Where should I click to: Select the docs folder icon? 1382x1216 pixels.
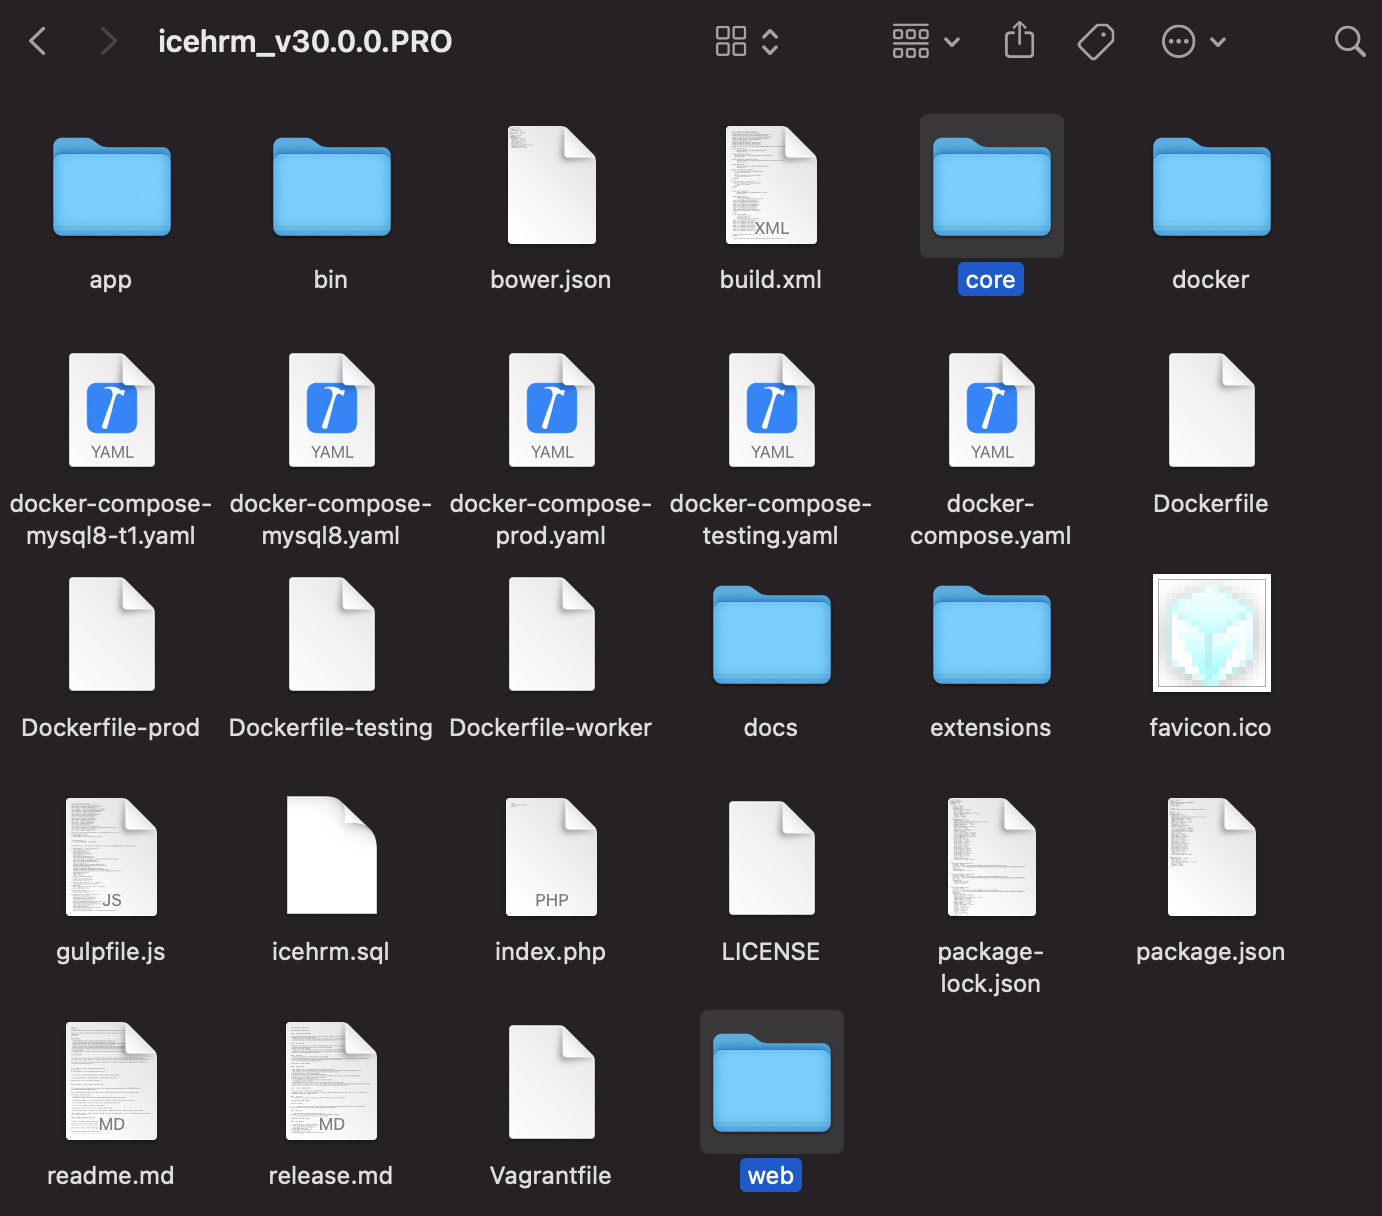pos(771,635)
